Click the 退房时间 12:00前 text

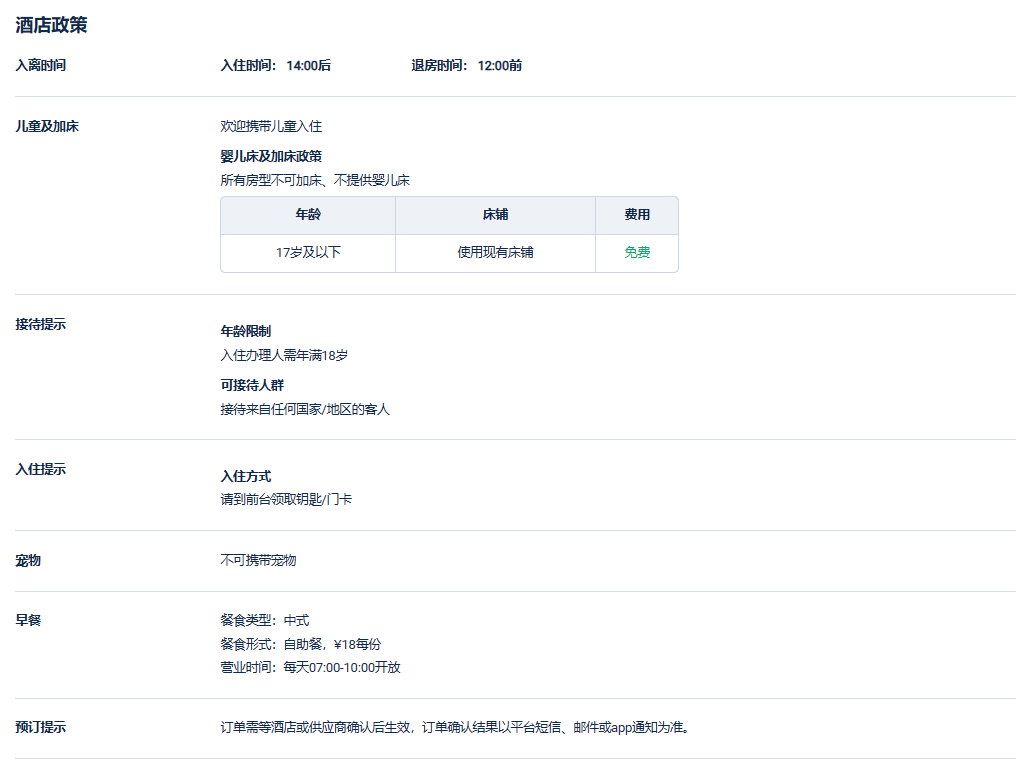466,66
